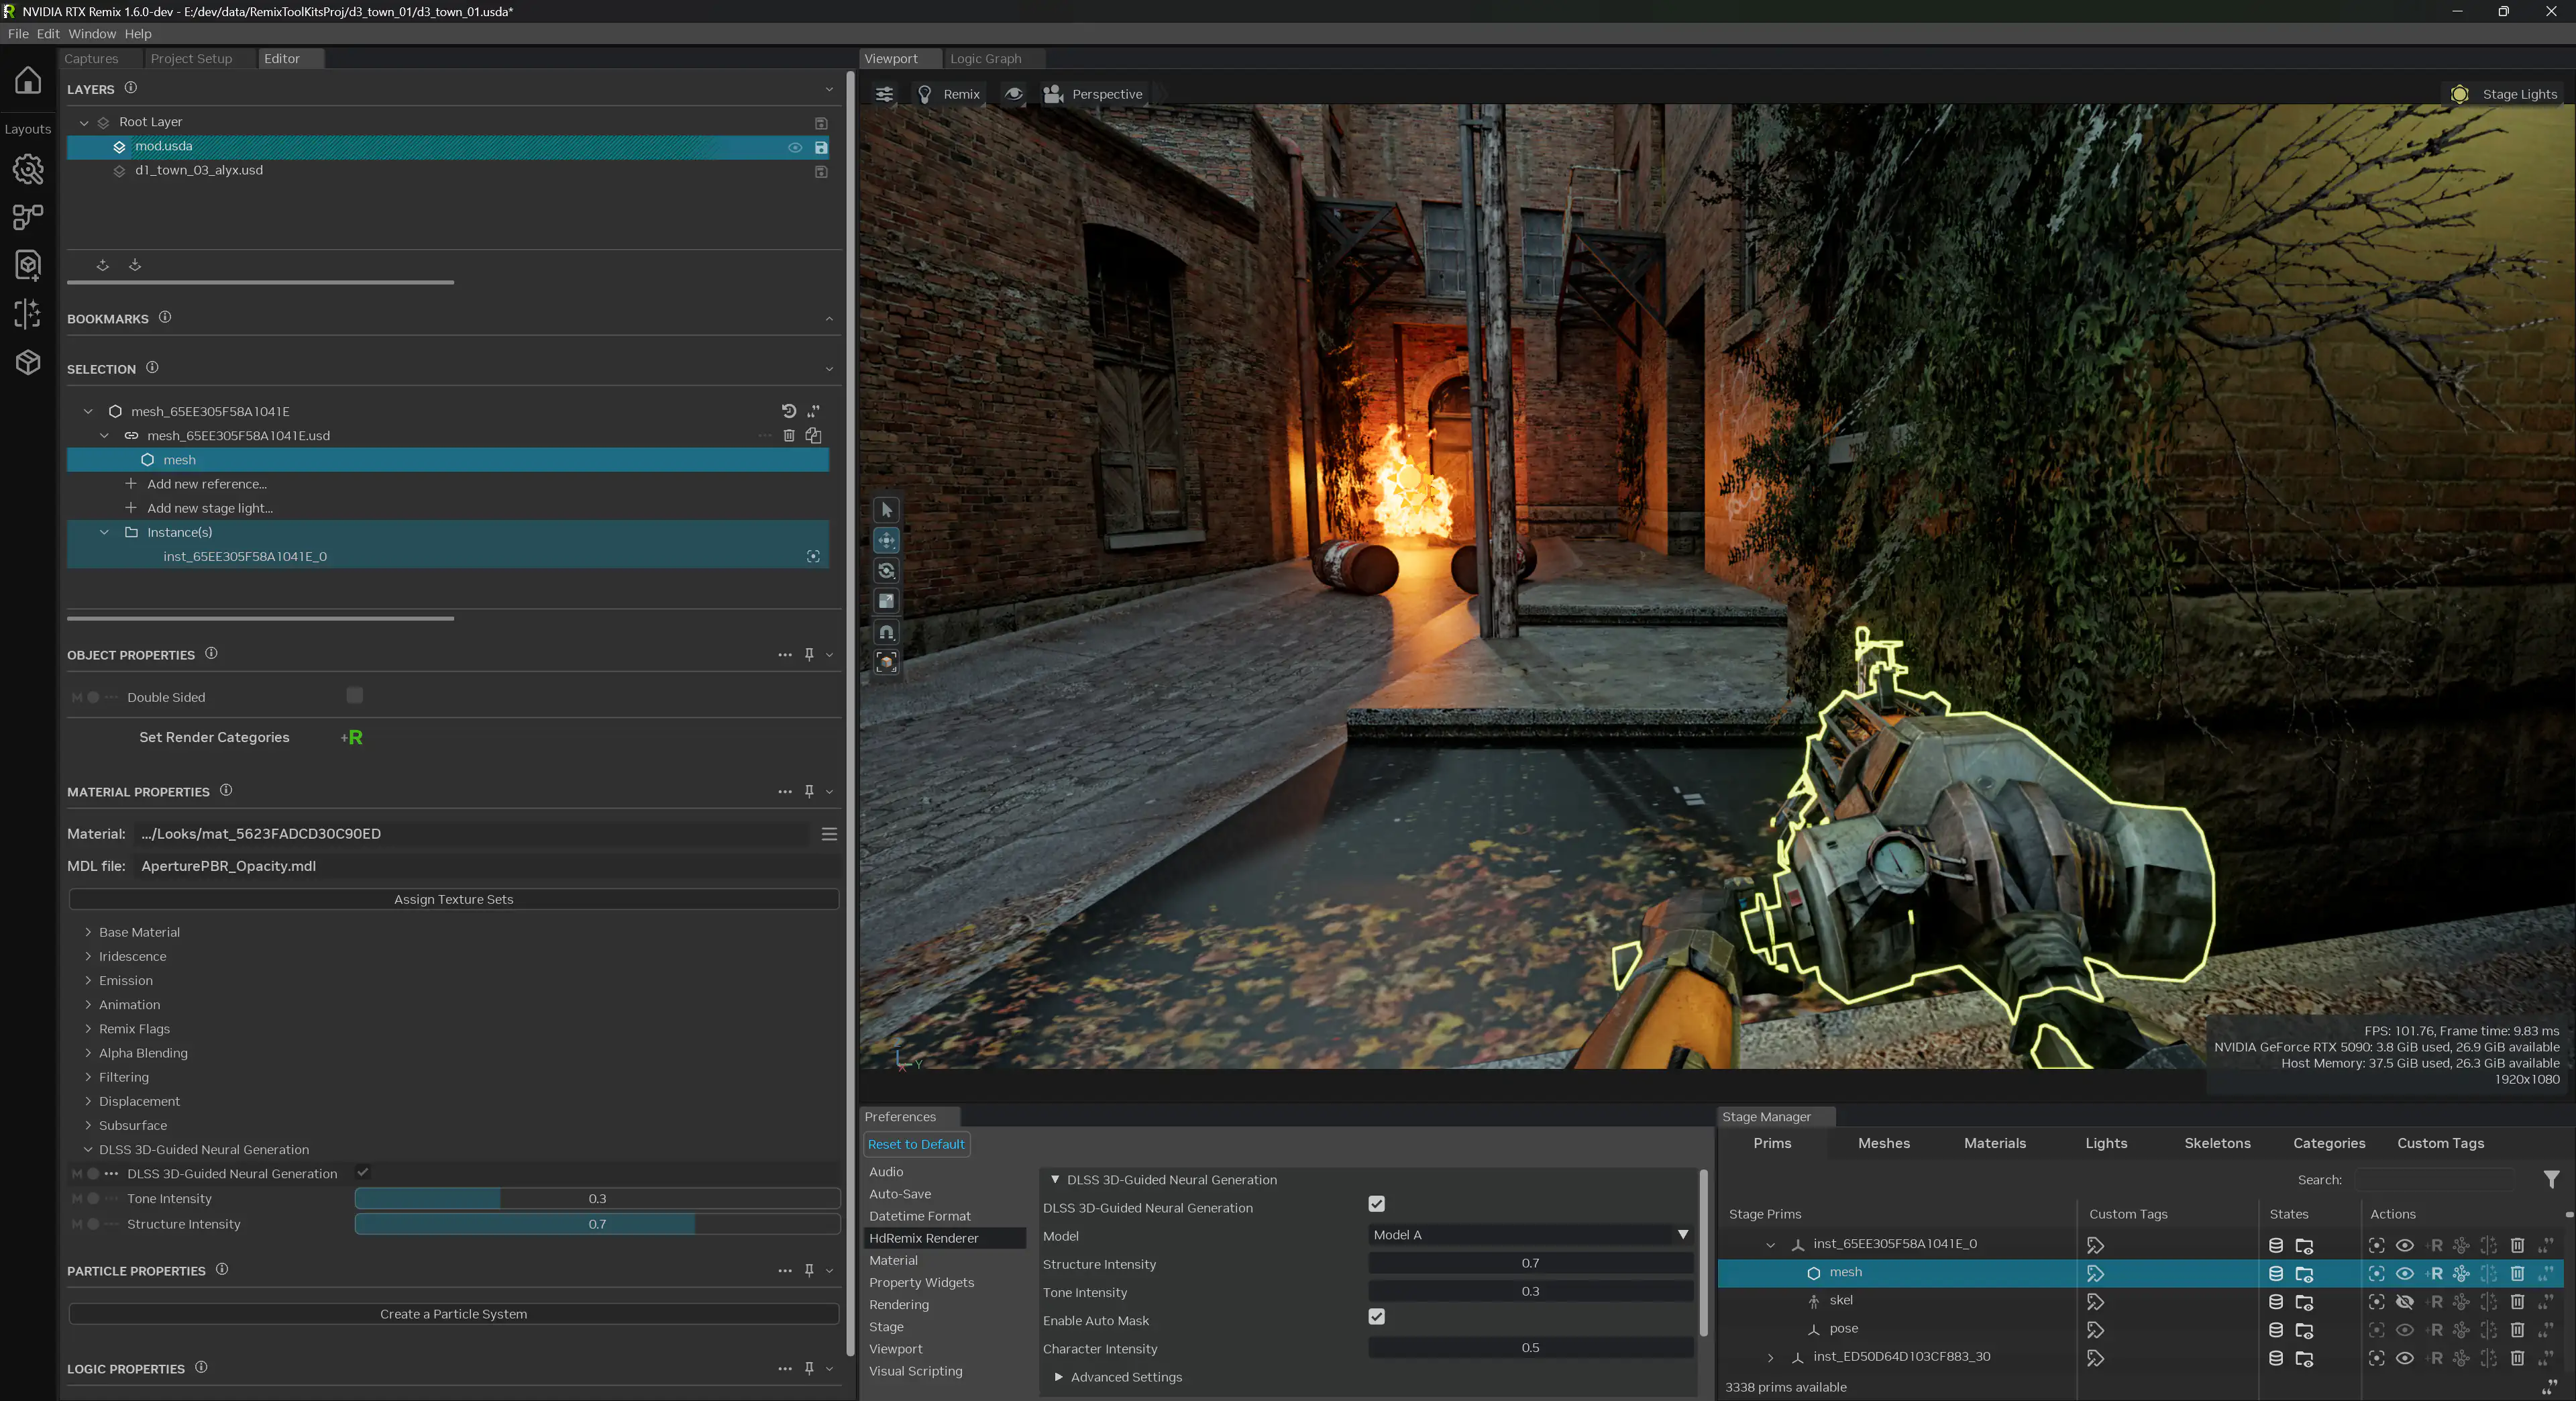
Task: Toggle the viewport magnet snap tool
Action: click(886, 632)
